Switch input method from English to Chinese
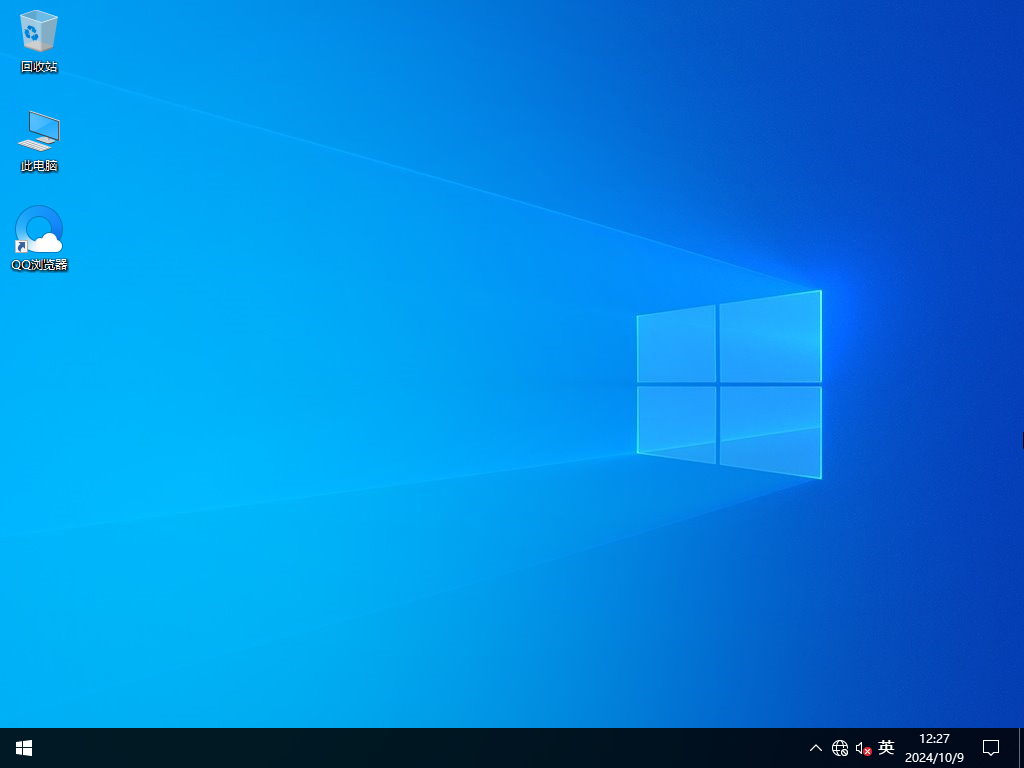The height and width of the screenshot is (768, 1024). click(x=885, y=747)
